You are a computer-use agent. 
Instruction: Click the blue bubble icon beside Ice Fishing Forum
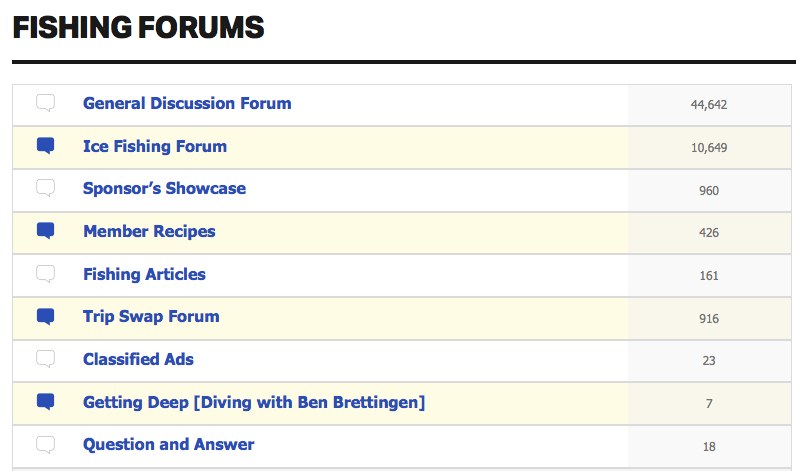(x=45, y=146)
